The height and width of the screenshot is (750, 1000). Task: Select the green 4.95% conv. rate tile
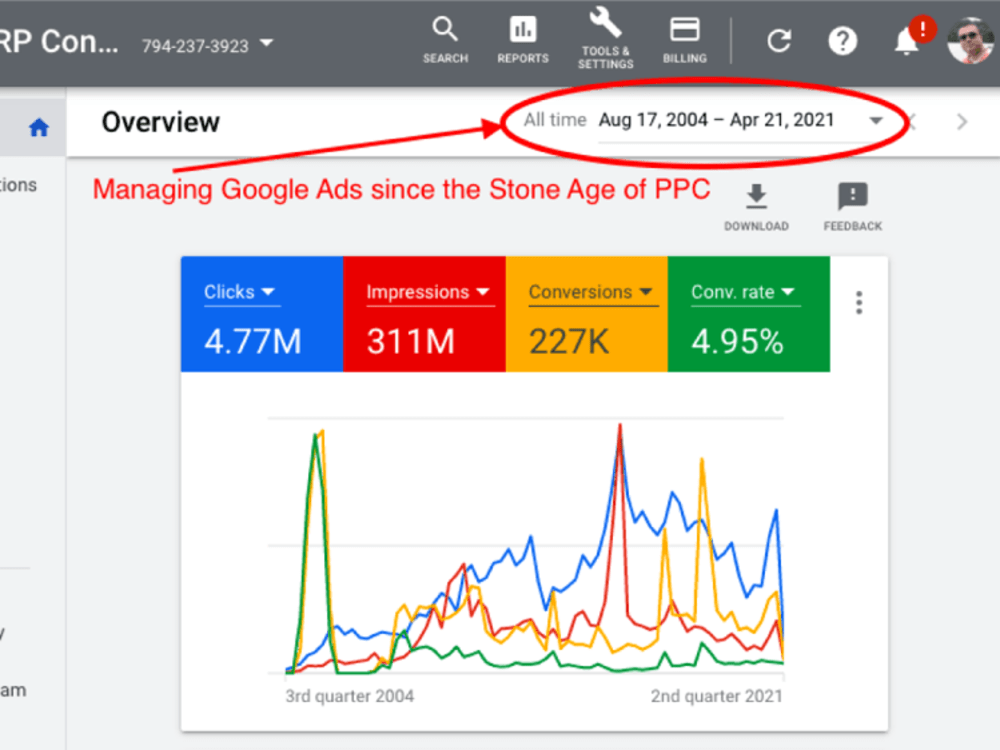point(749,314)
